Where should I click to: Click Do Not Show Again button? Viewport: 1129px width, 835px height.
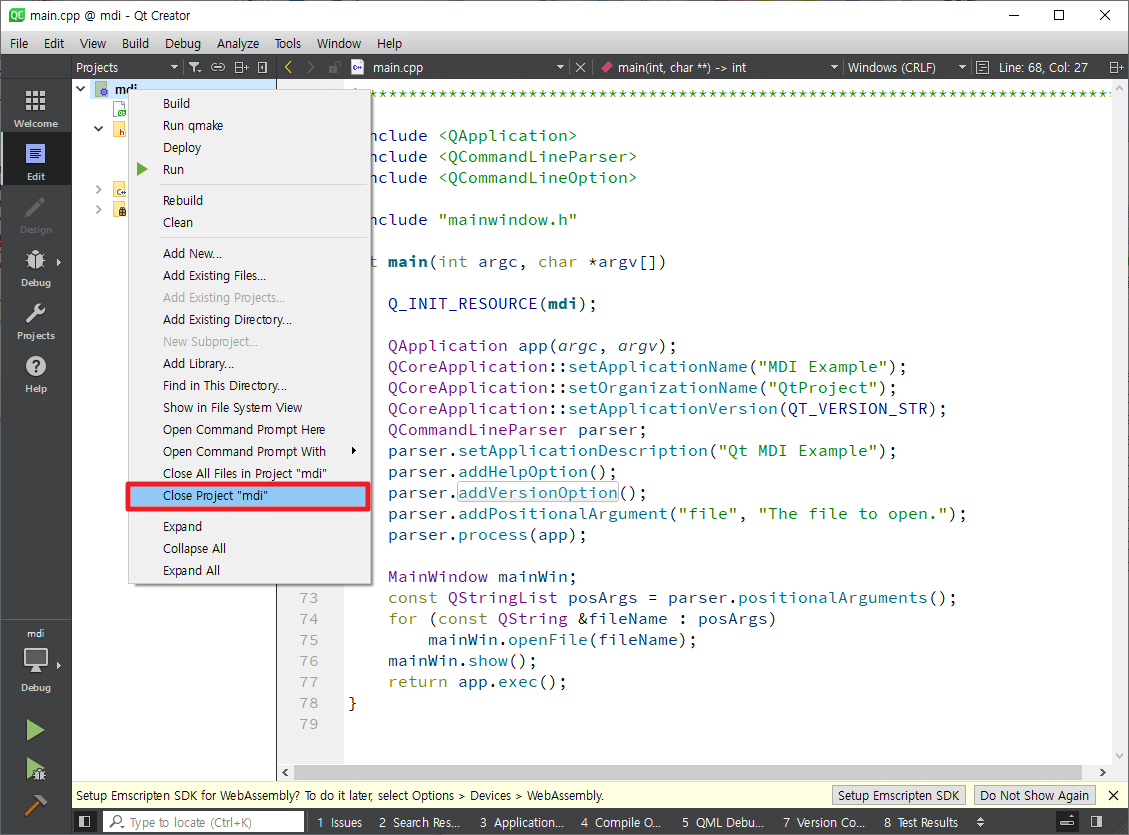[1034, 795]
